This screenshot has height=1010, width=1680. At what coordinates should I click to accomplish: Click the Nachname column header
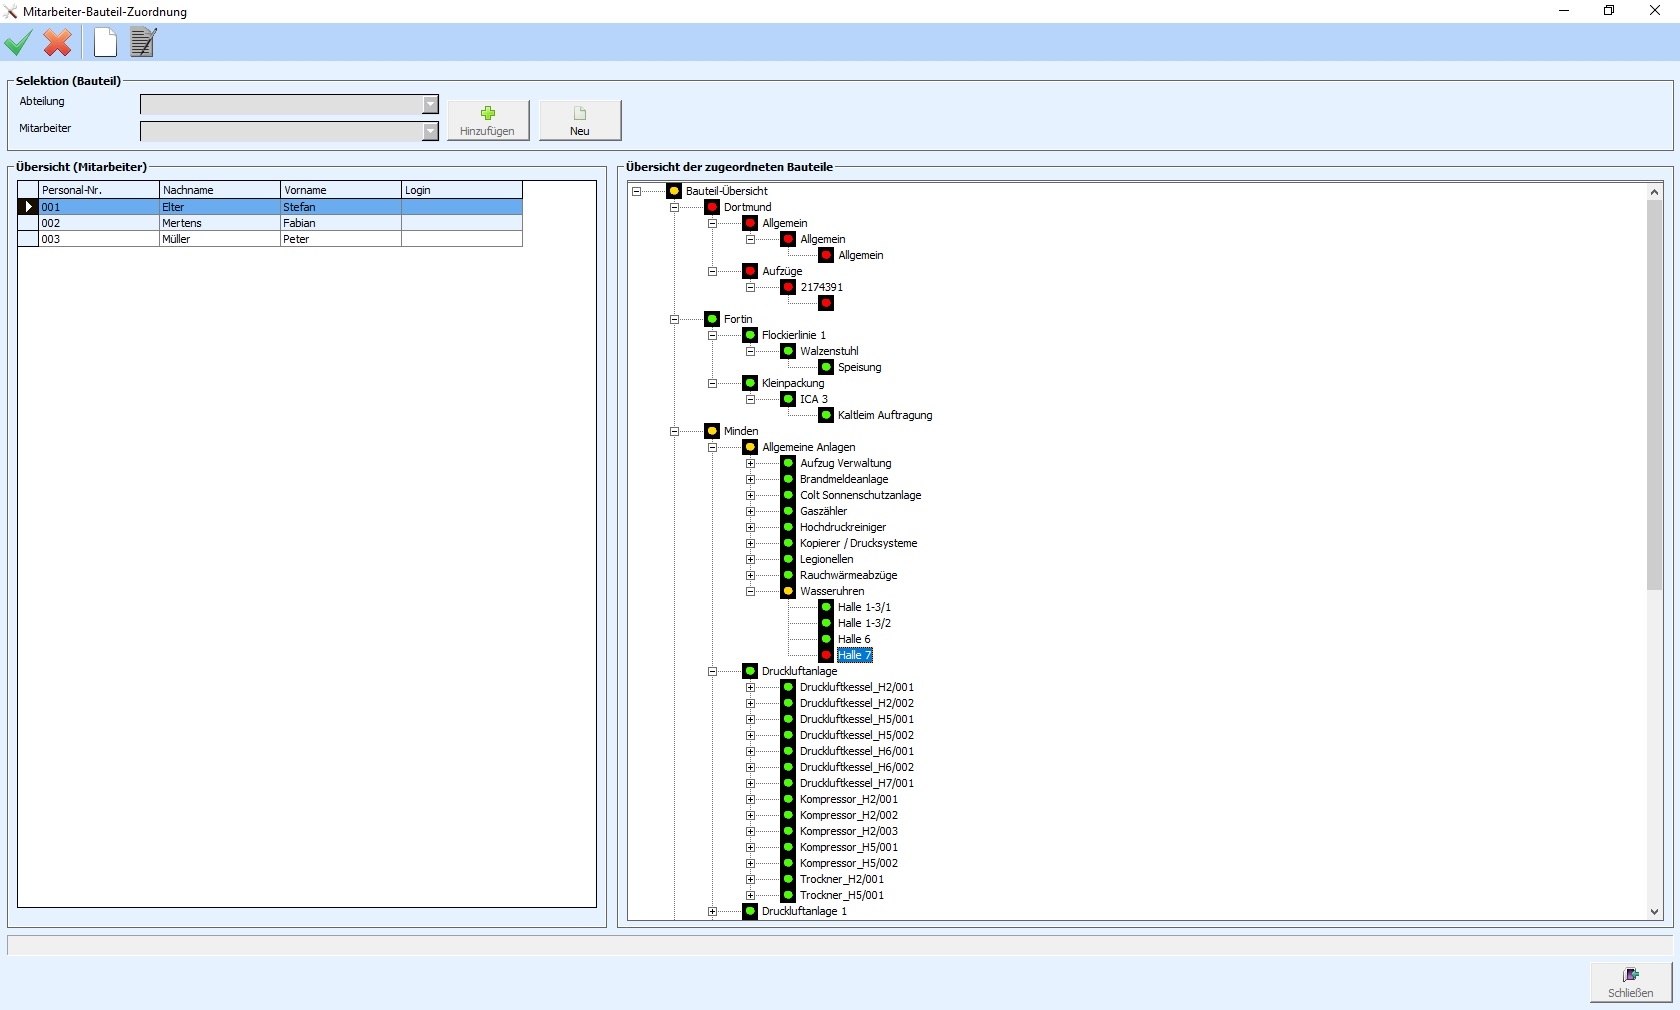pos(220,190)
